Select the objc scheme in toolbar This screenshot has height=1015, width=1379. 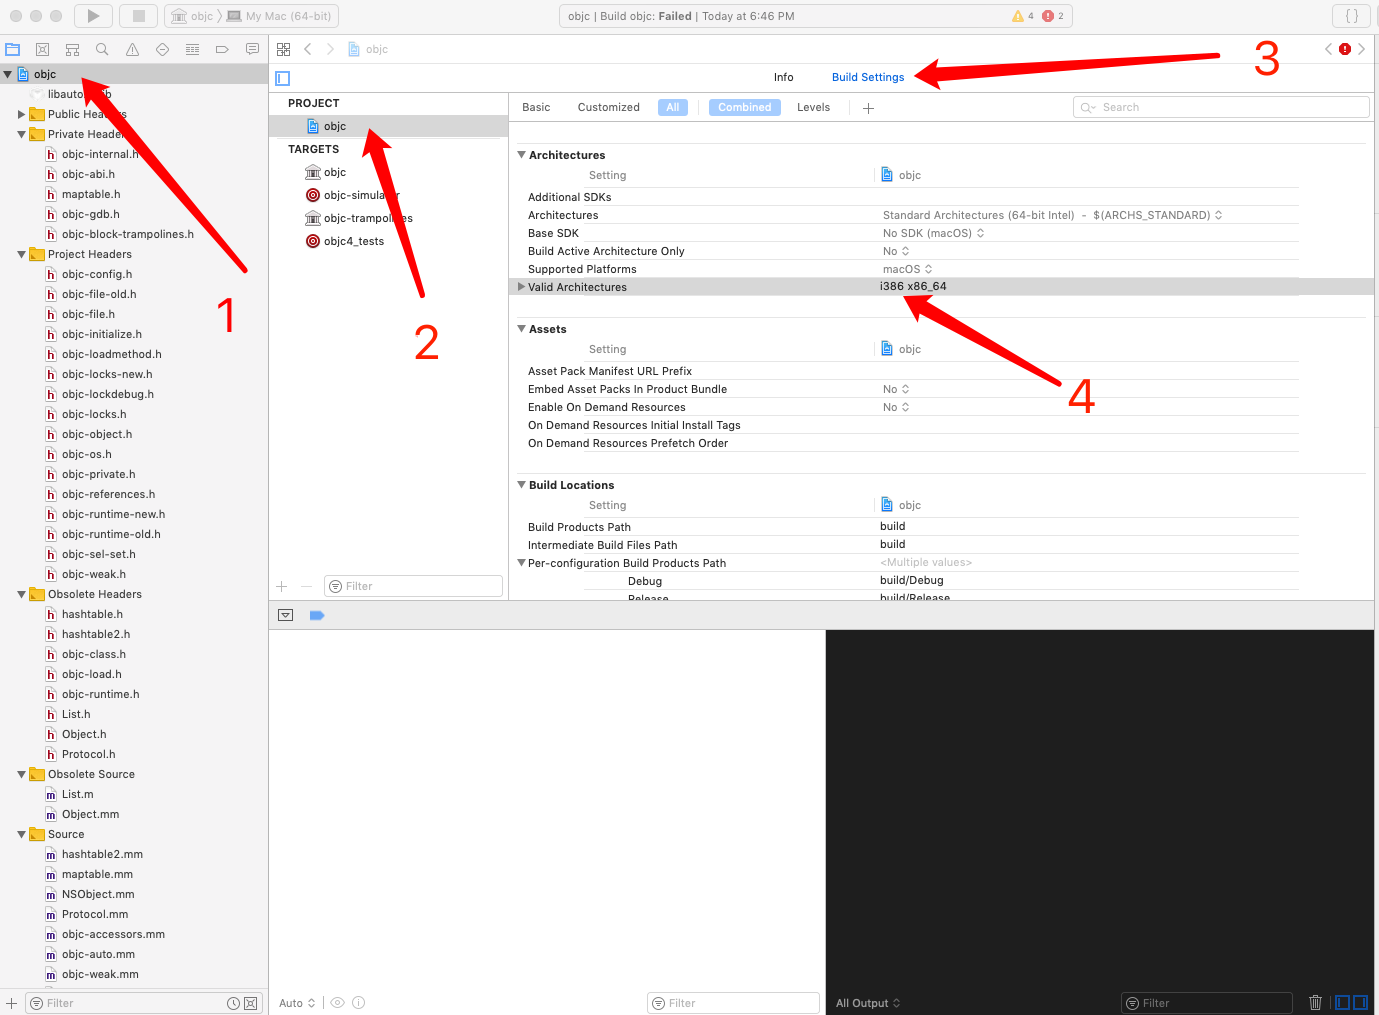pyautogui.click(x=193, y=16)
